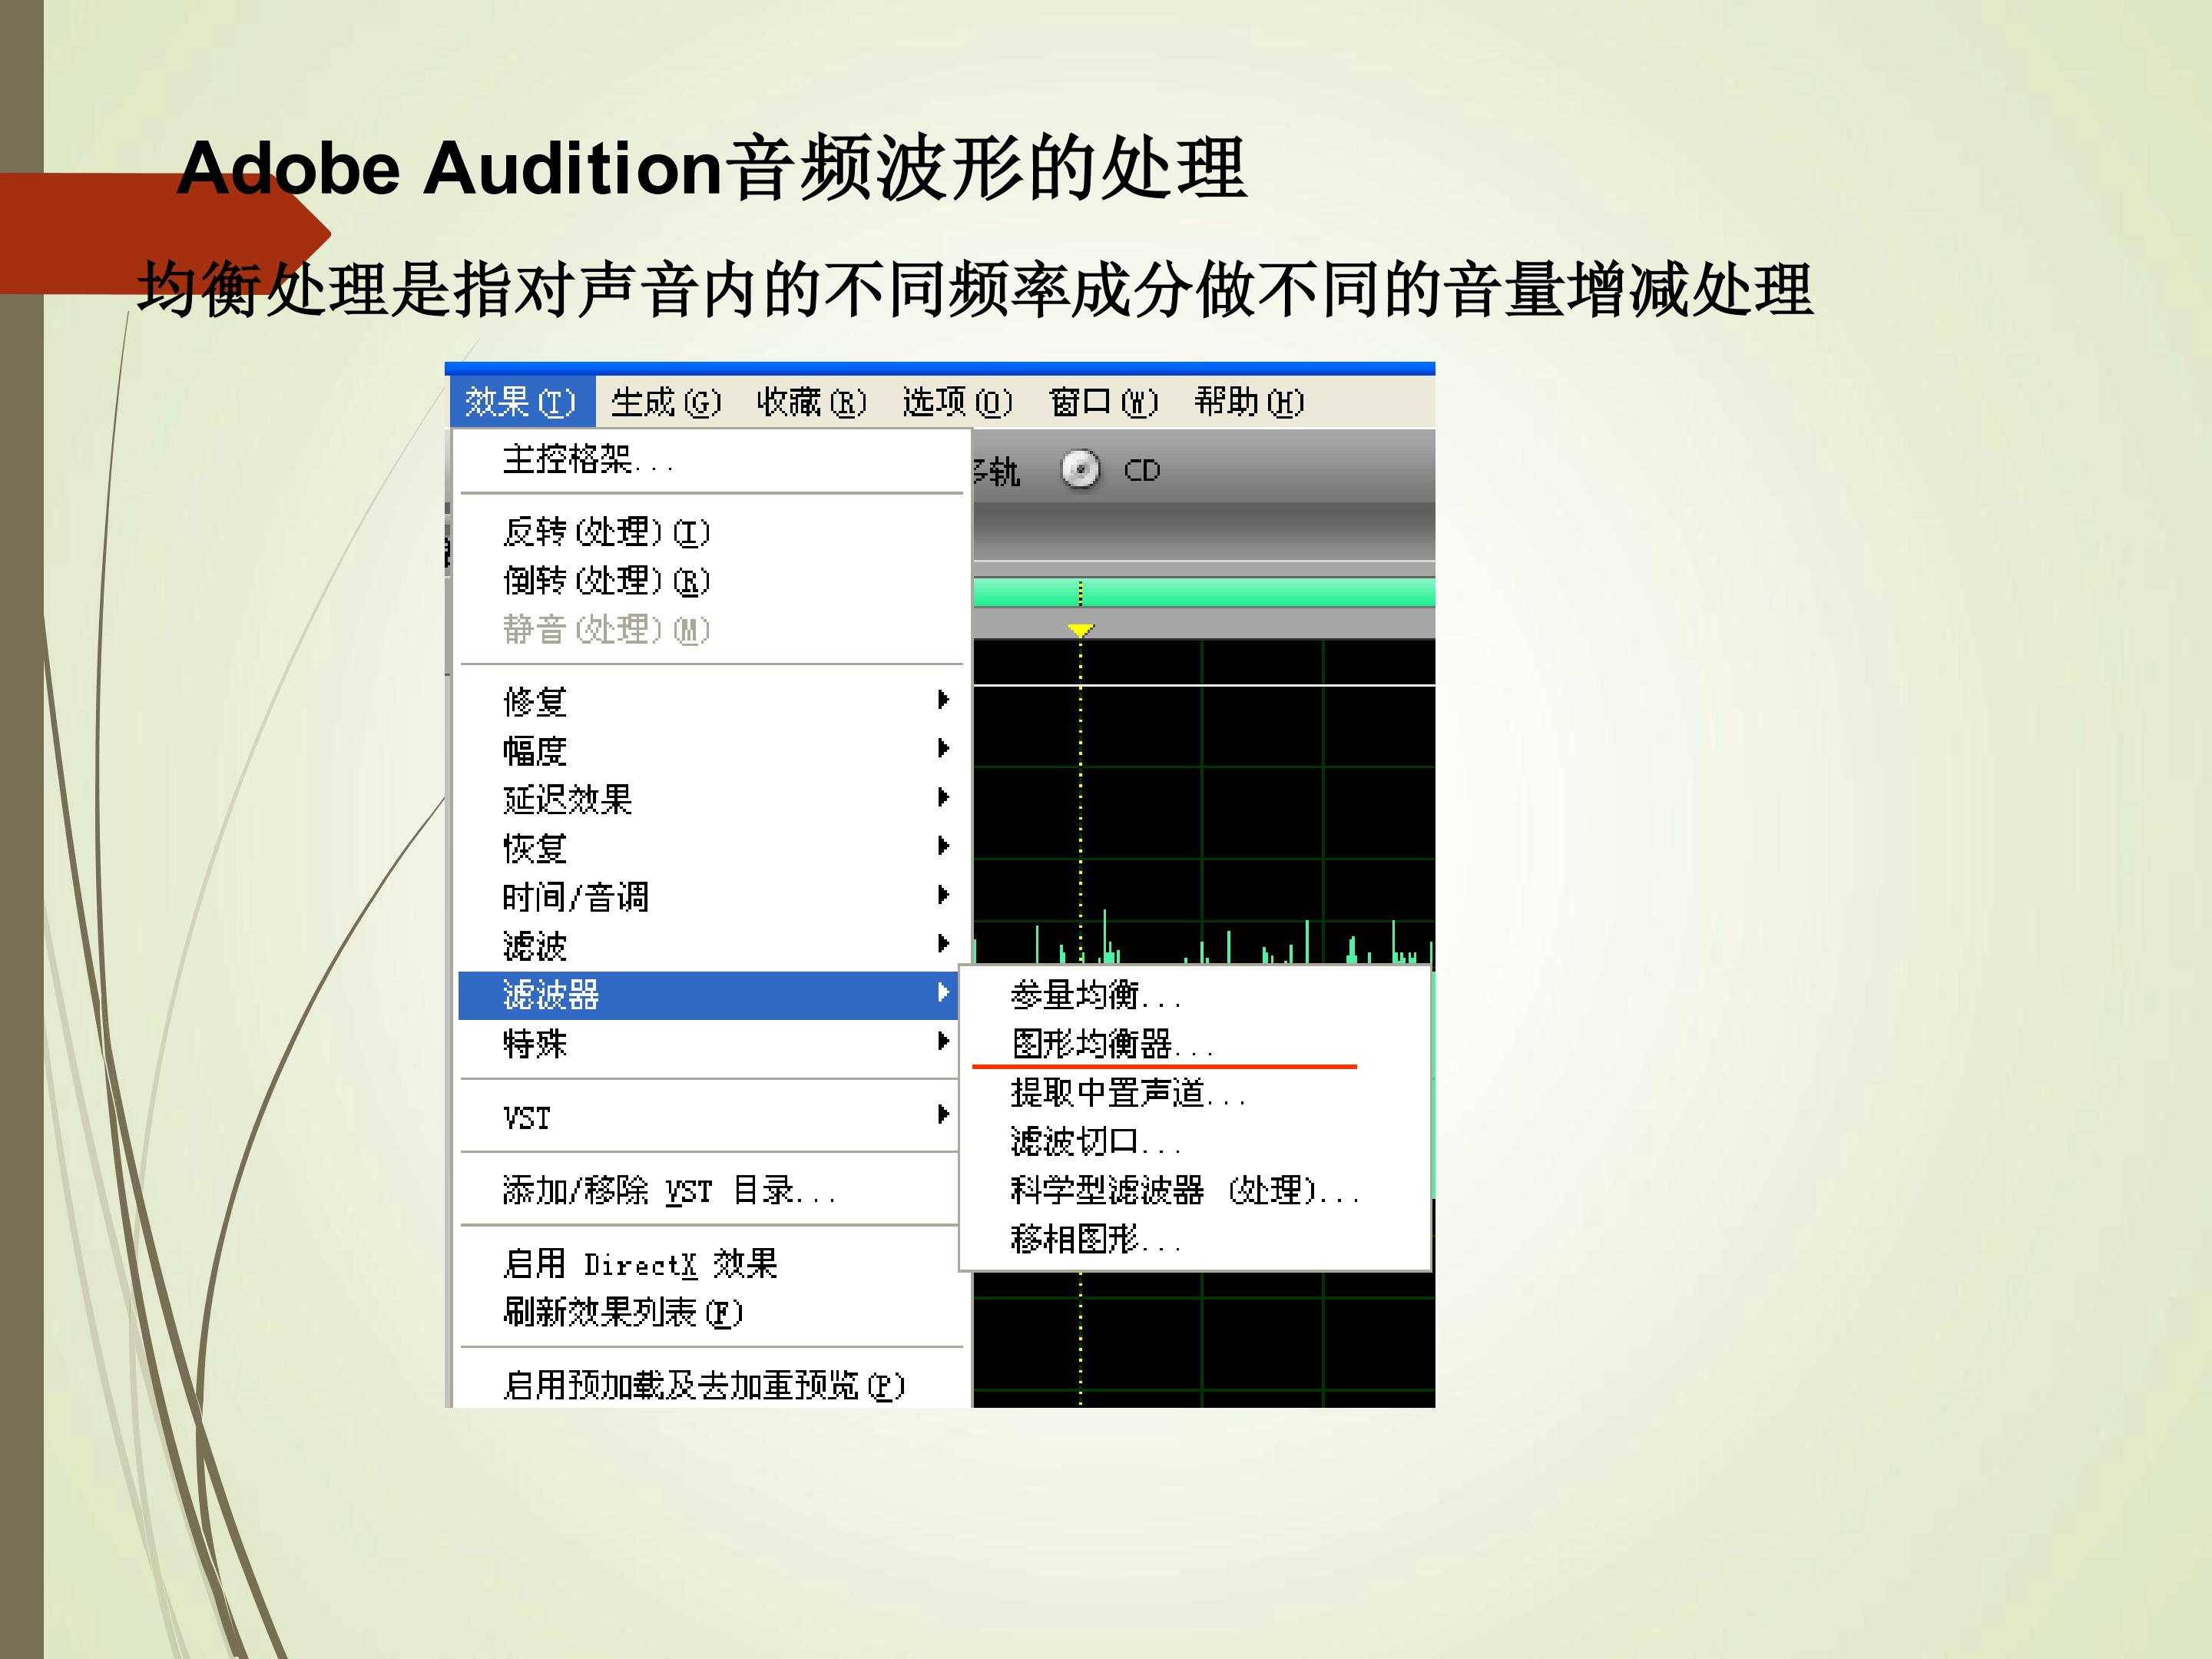Open the 帮助(H) menu
2212x1659 pixels.
coord(1250,402)
